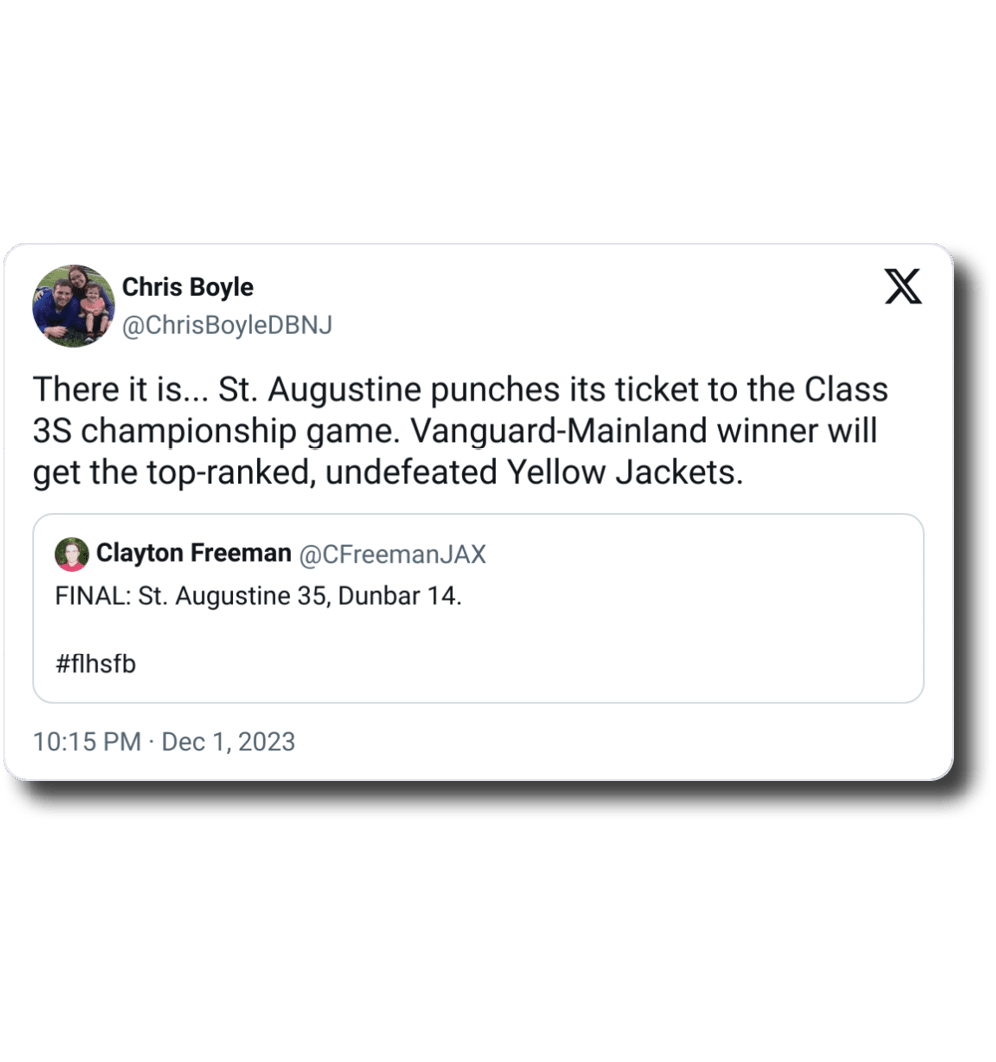This screenshot has width=996, height=1062.
Task: Click "Yellow Jackets" in the tweet text
Action: click(623, 472)
